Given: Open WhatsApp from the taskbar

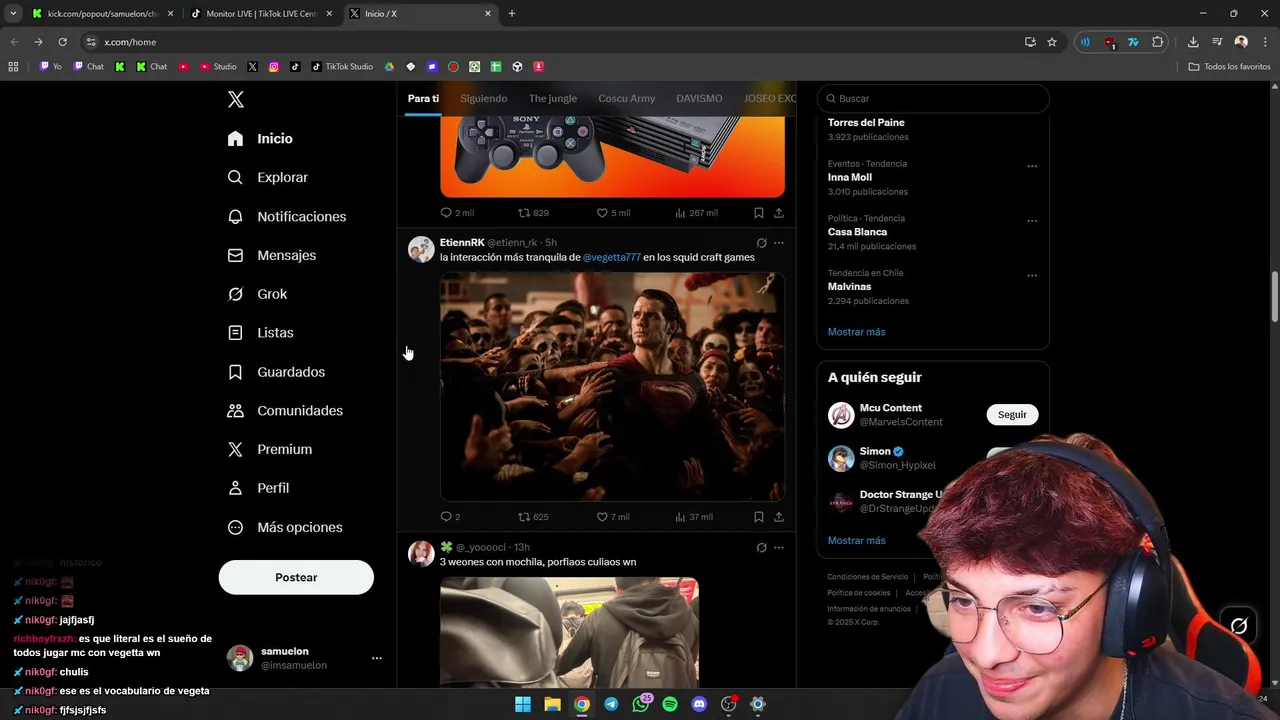Looking at the screenshot, I should tap(641, 704).
